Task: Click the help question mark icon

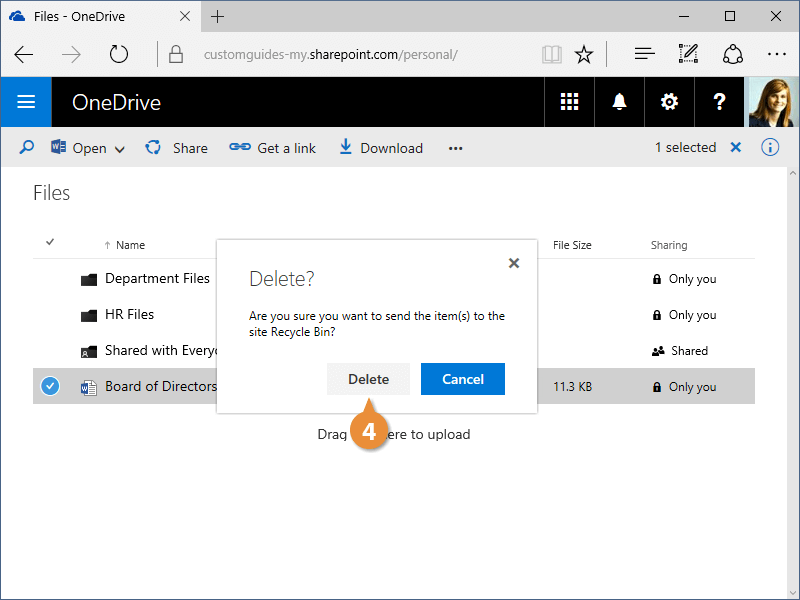Action: (719, 102)
